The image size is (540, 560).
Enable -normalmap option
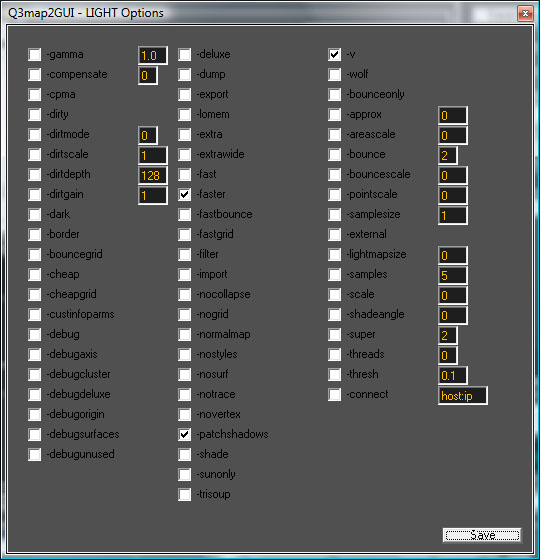coord(185,335)
